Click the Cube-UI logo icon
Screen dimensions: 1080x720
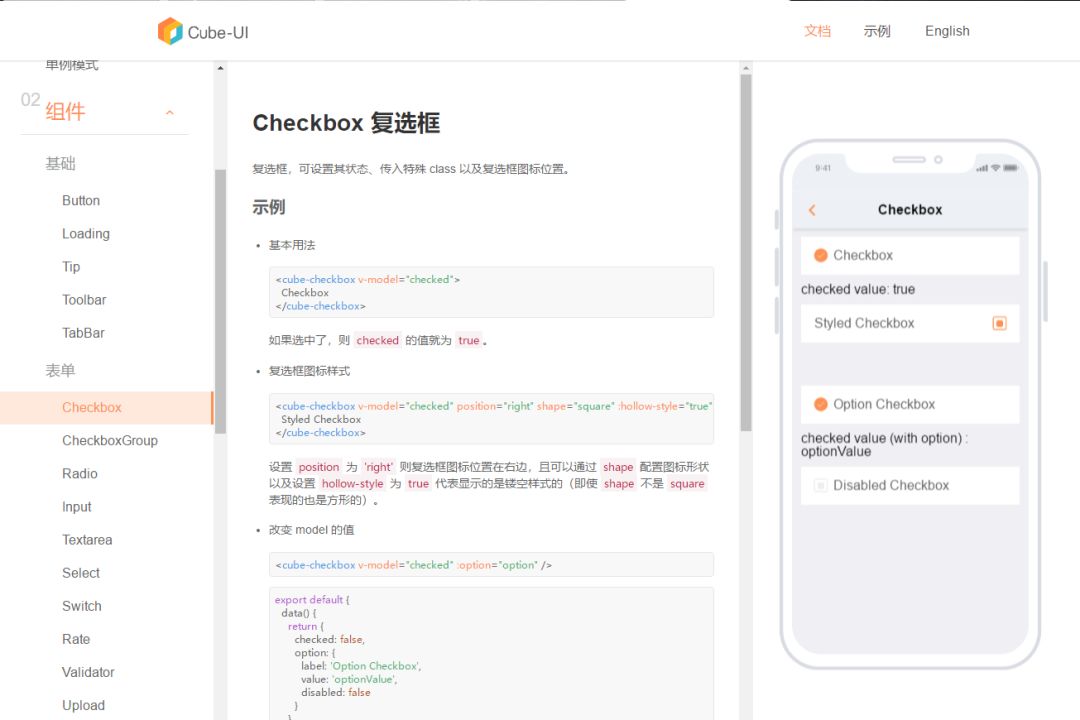(170, 32)
